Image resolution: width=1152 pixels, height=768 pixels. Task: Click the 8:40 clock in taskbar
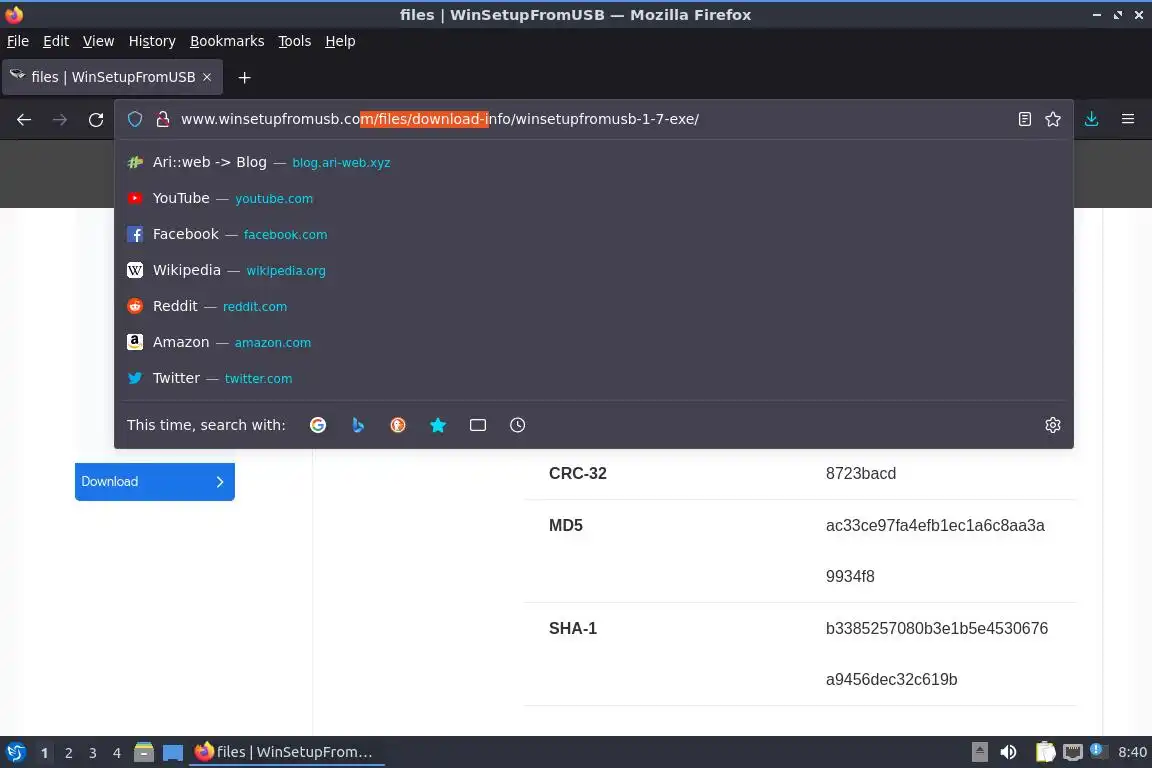point(1132,752)
